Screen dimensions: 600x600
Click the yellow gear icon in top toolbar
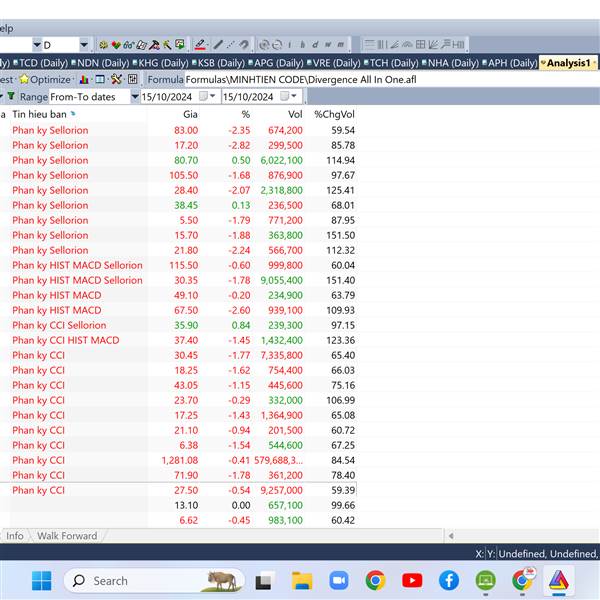pyautogui.click(x=103, y=45)
